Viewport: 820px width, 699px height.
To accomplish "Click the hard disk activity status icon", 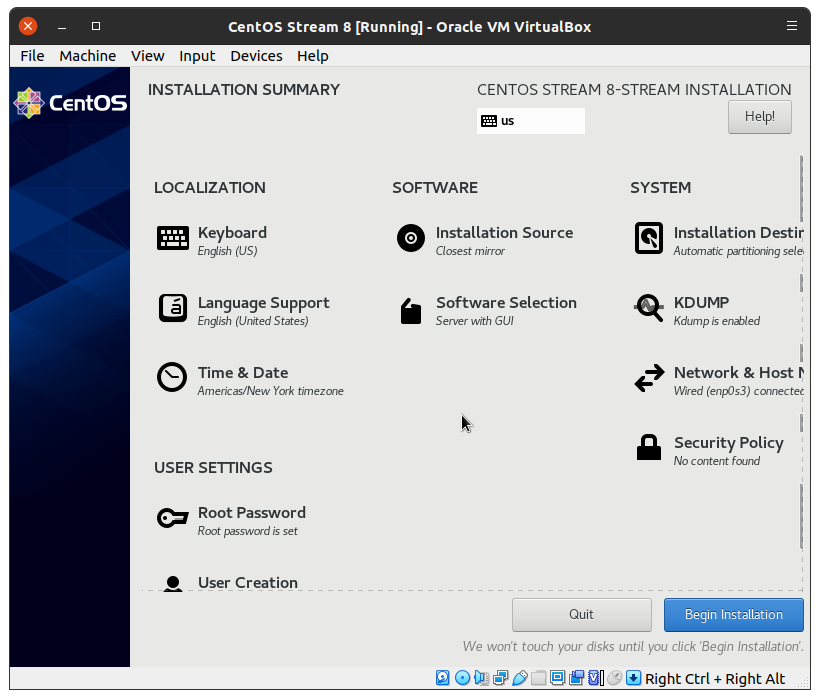I will click(443, 678).
